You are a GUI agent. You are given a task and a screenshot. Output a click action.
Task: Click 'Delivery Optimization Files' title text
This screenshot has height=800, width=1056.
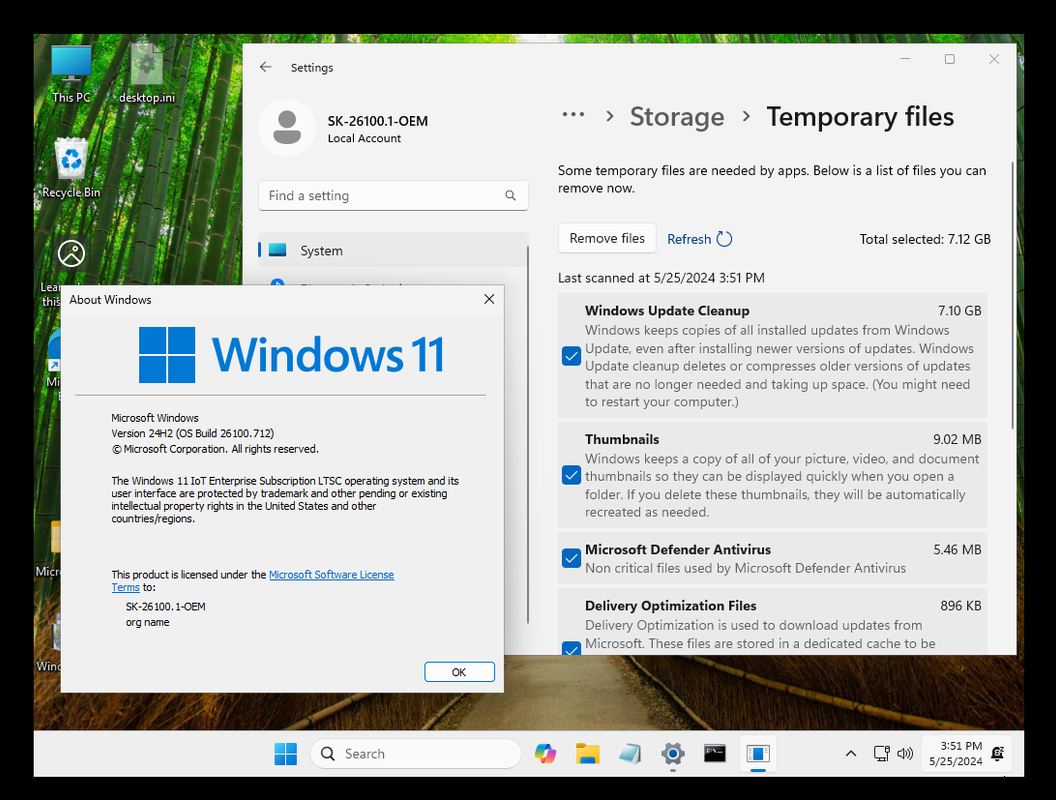(670, 605)
